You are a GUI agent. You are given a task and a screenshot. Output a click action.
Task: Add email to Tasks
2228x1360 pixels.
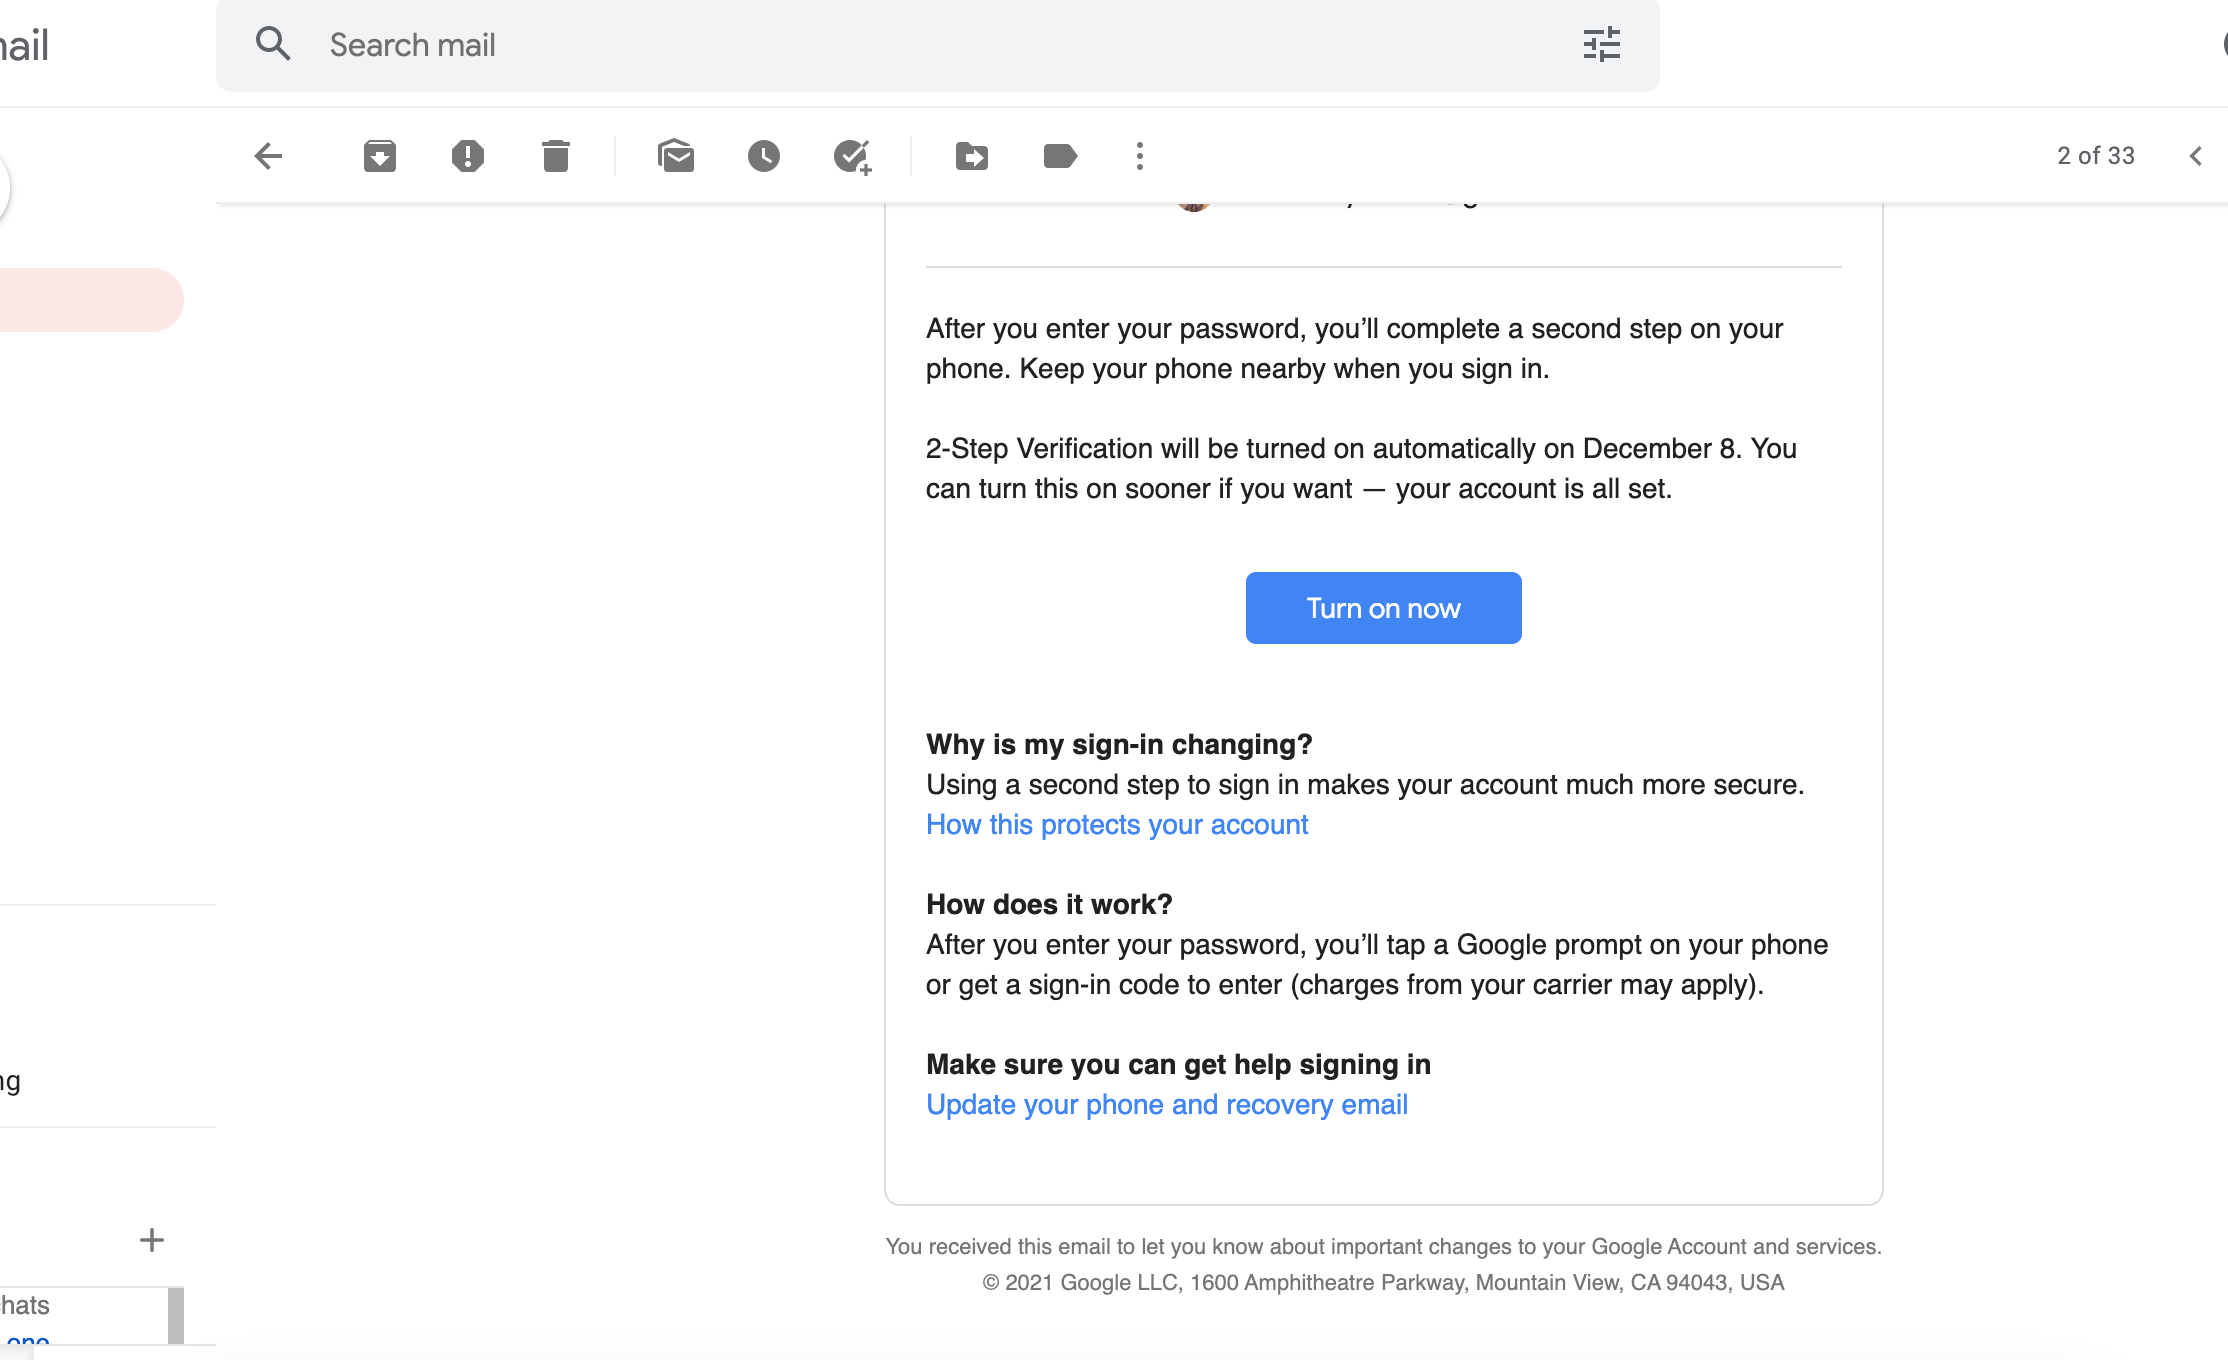[x=852, y=156]
